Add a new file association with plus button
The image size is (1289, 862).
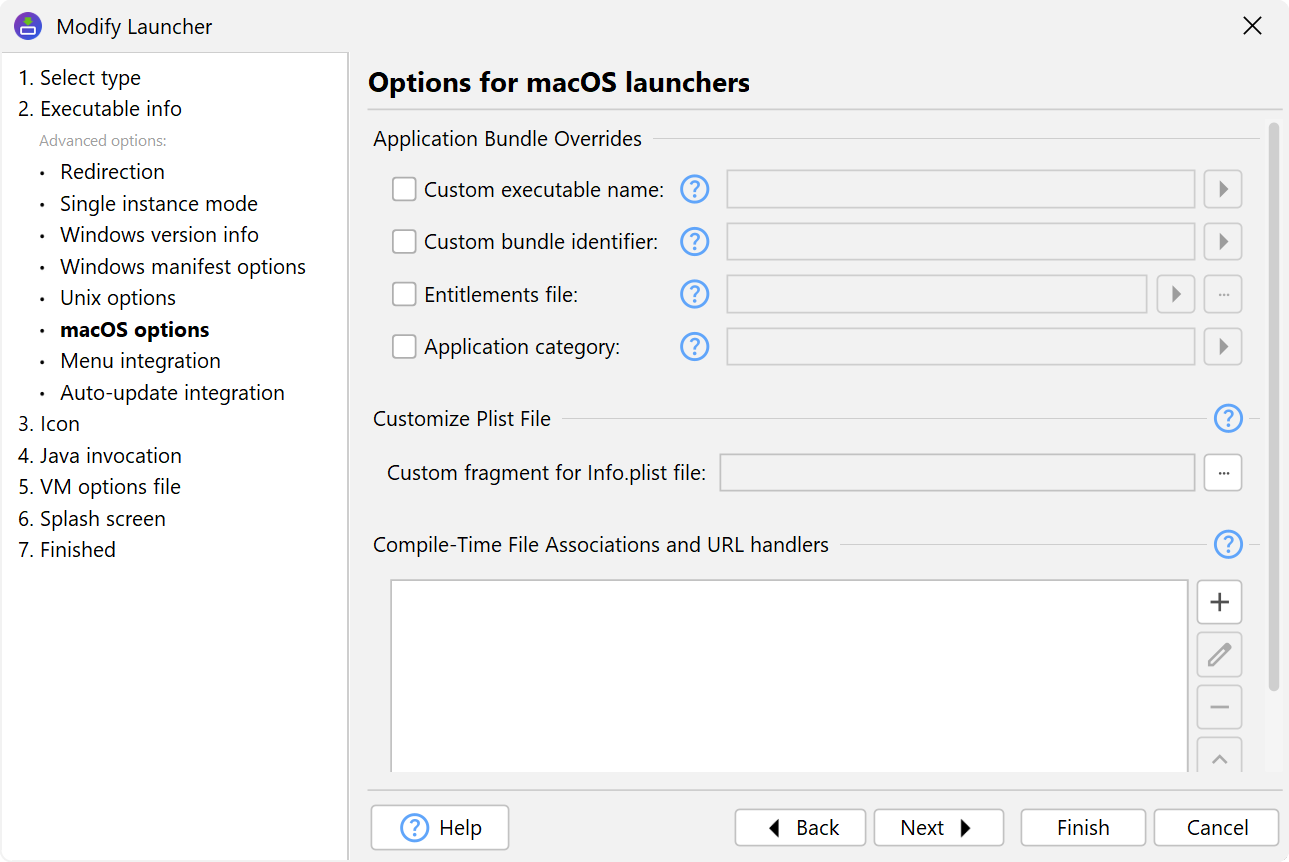[1219, 602]
